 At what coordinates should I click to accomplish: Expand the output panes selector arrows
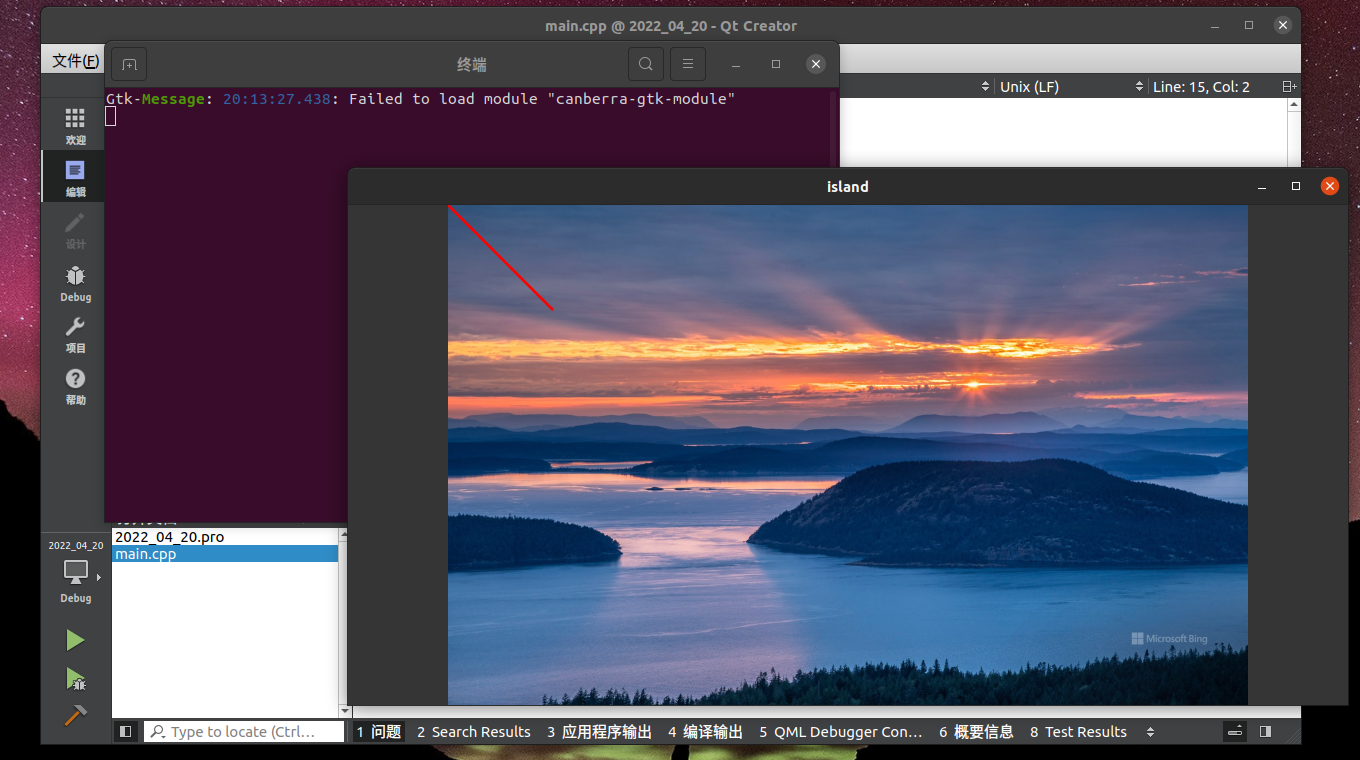tap(1150, 732)
